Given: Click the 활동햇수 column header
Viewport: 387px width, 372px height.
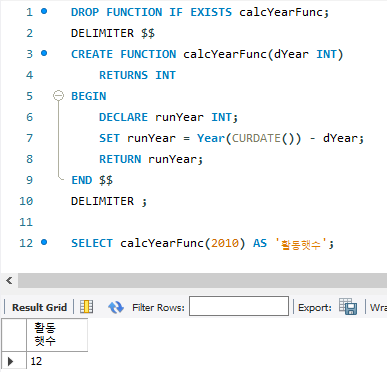Looking at the screenshot, I should [x=57, y=335].
